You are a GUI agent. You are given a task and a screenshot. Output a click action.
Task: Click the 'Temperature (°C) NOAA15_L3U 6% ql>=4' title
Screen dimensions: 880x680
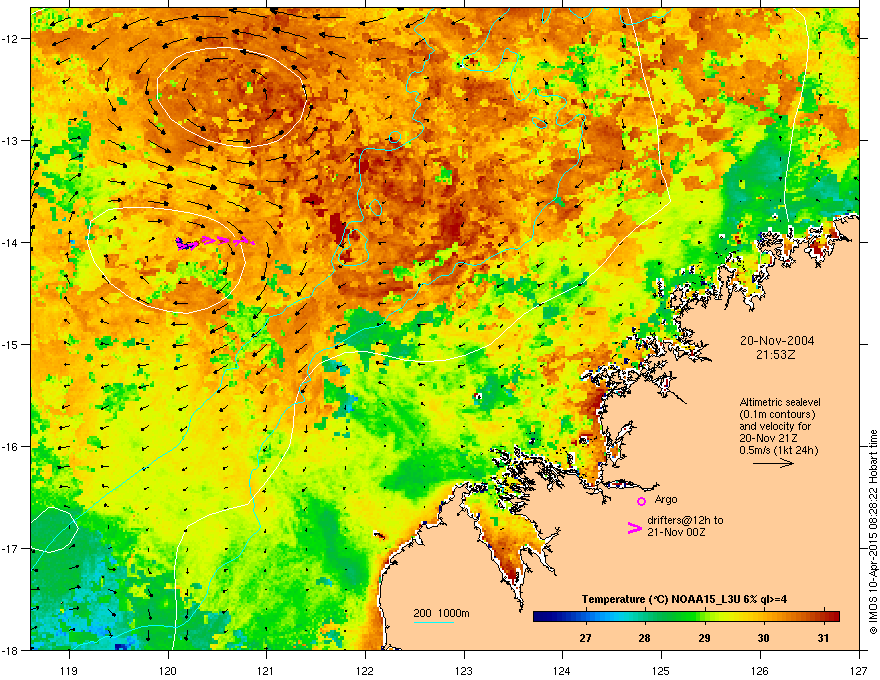click(x=684, y=599)
